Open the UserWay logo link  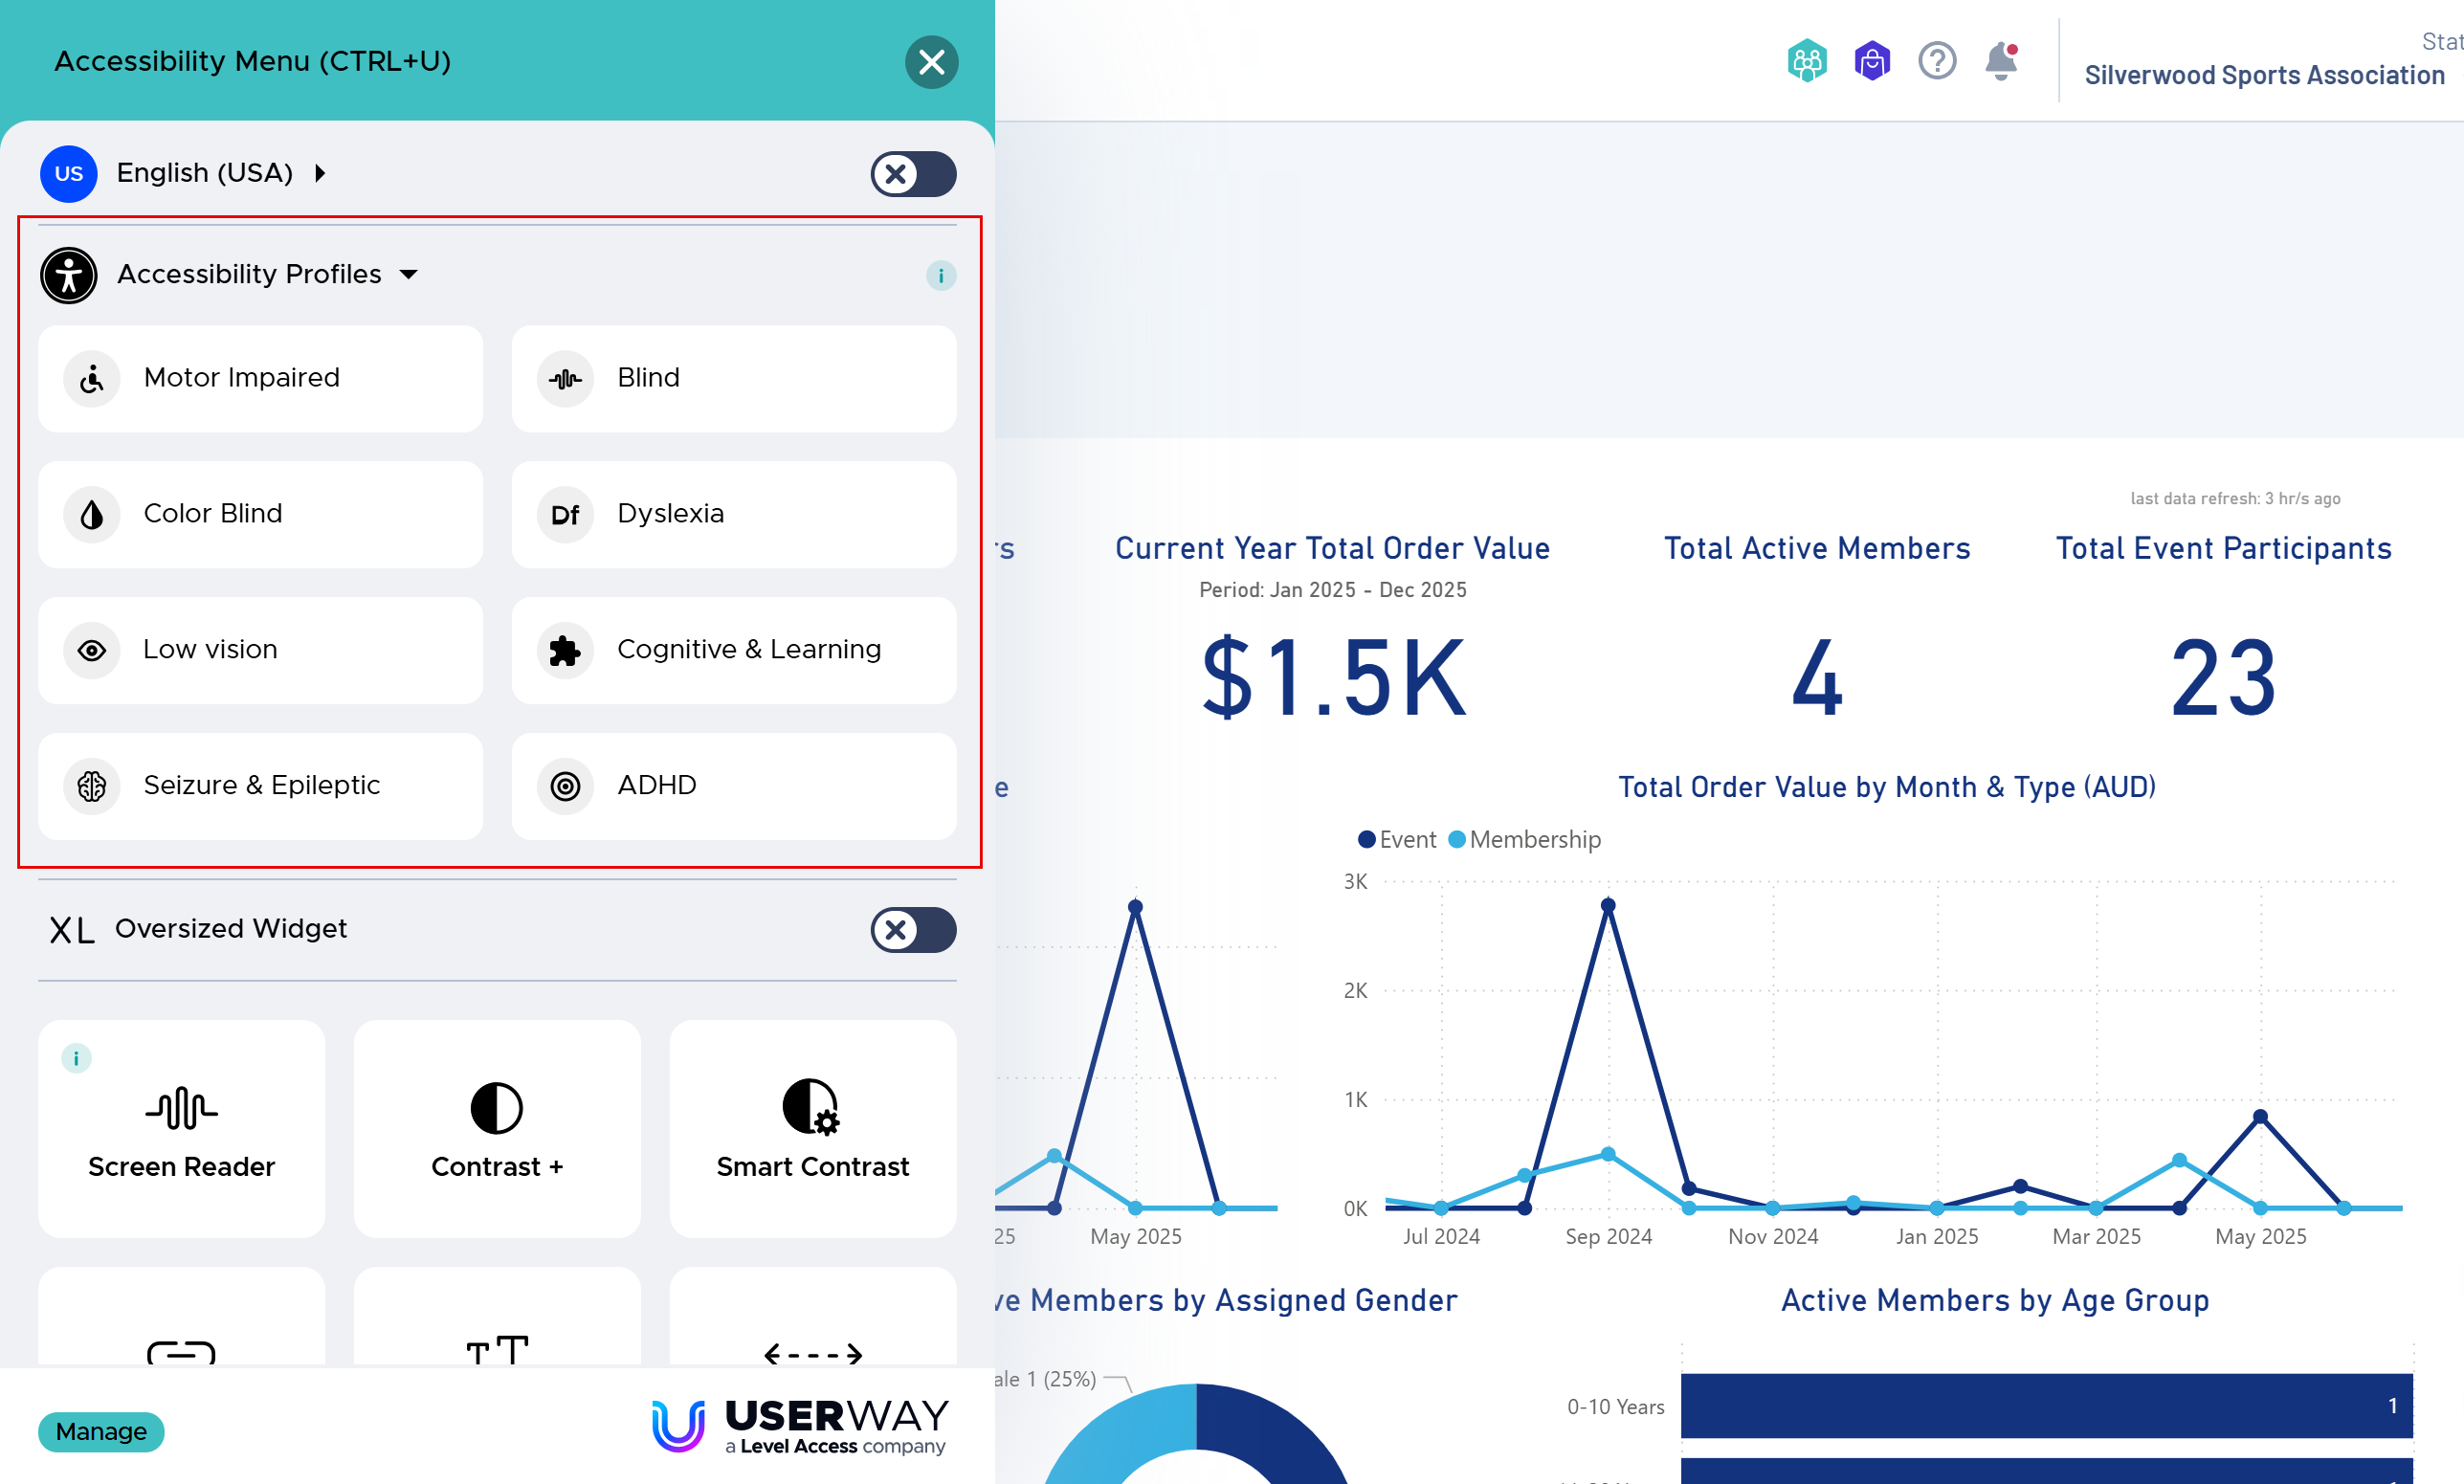(x=800, y=1426)
